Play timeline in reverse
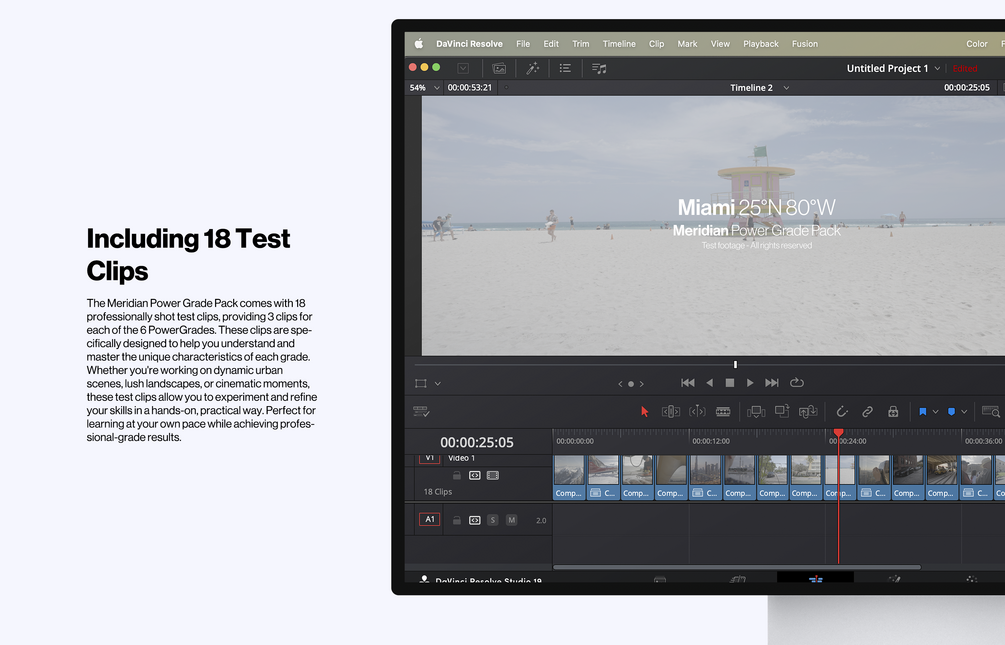Image resolution: width=1005 pixels, height=645 pixels. [x=710, y=383]
